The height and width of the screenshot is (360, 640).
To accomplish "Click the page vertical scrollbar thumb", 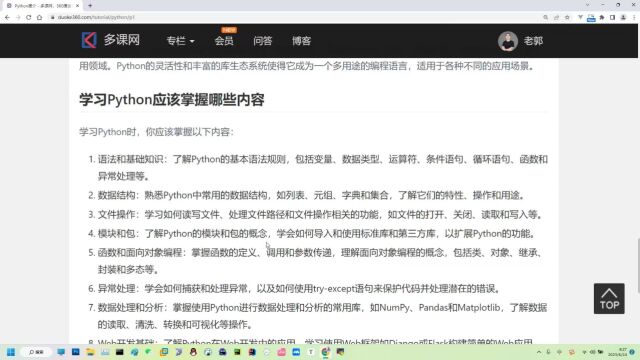I will (x=638, y=265).
